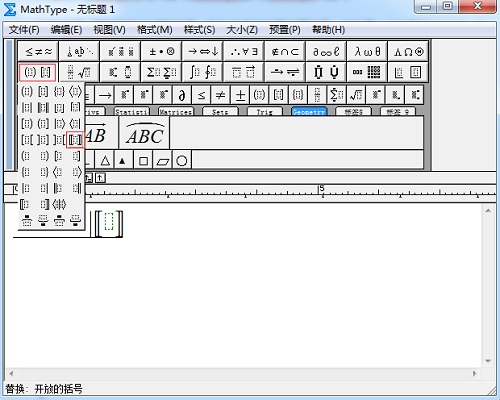This screenshot has height=400, width=500.
Task: Insert the parallelogram symbol
Action: (x=162, y=161)
